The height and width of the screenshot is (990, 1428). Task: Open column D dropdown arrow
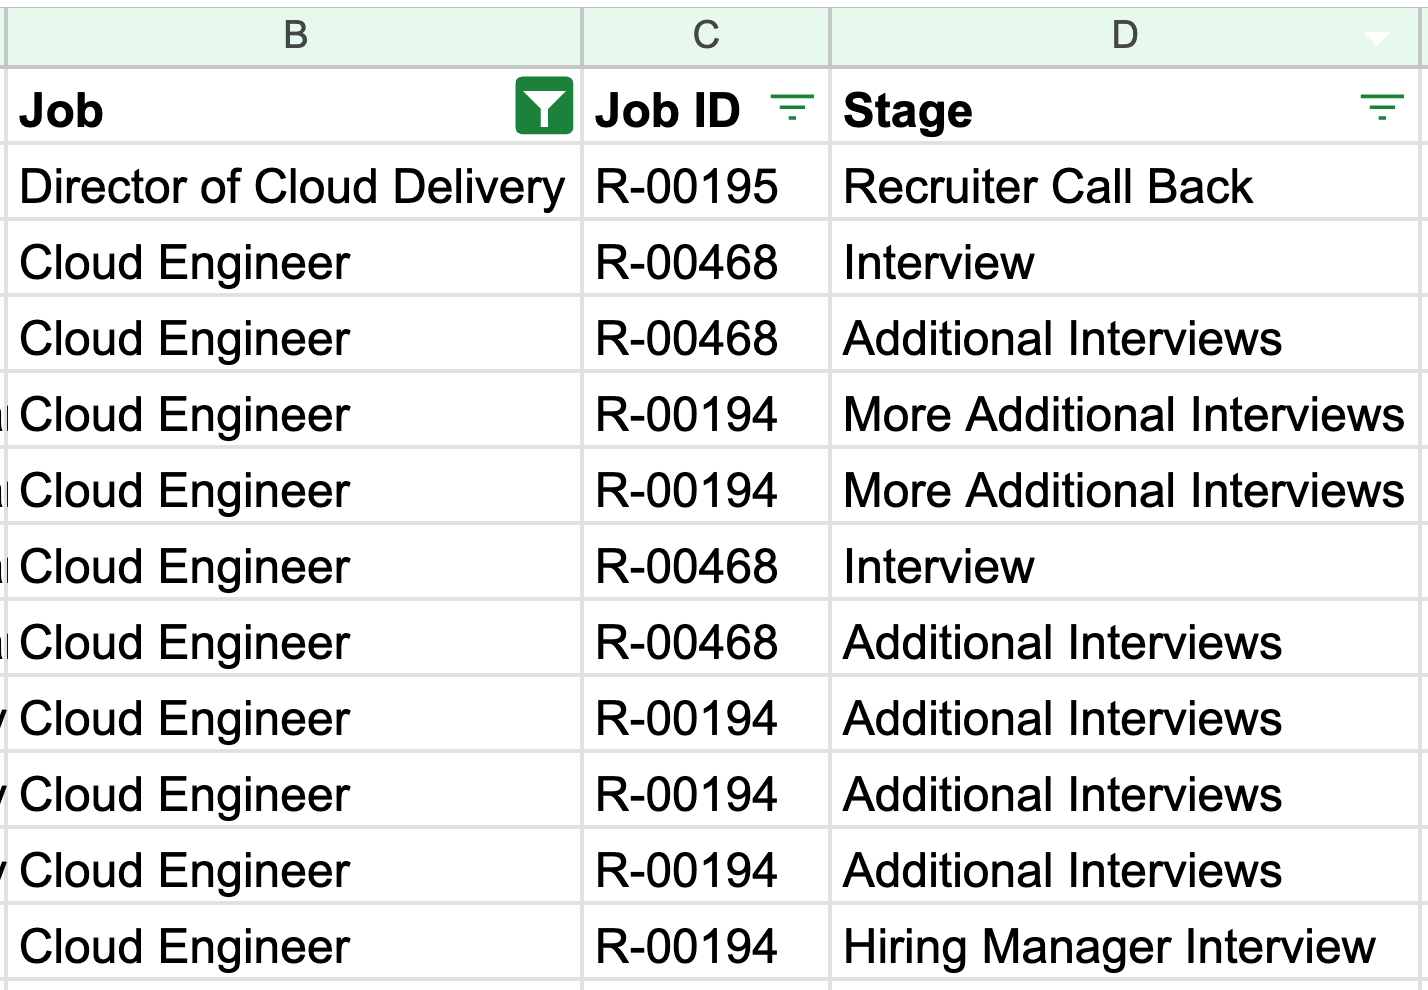point(1377,38)
